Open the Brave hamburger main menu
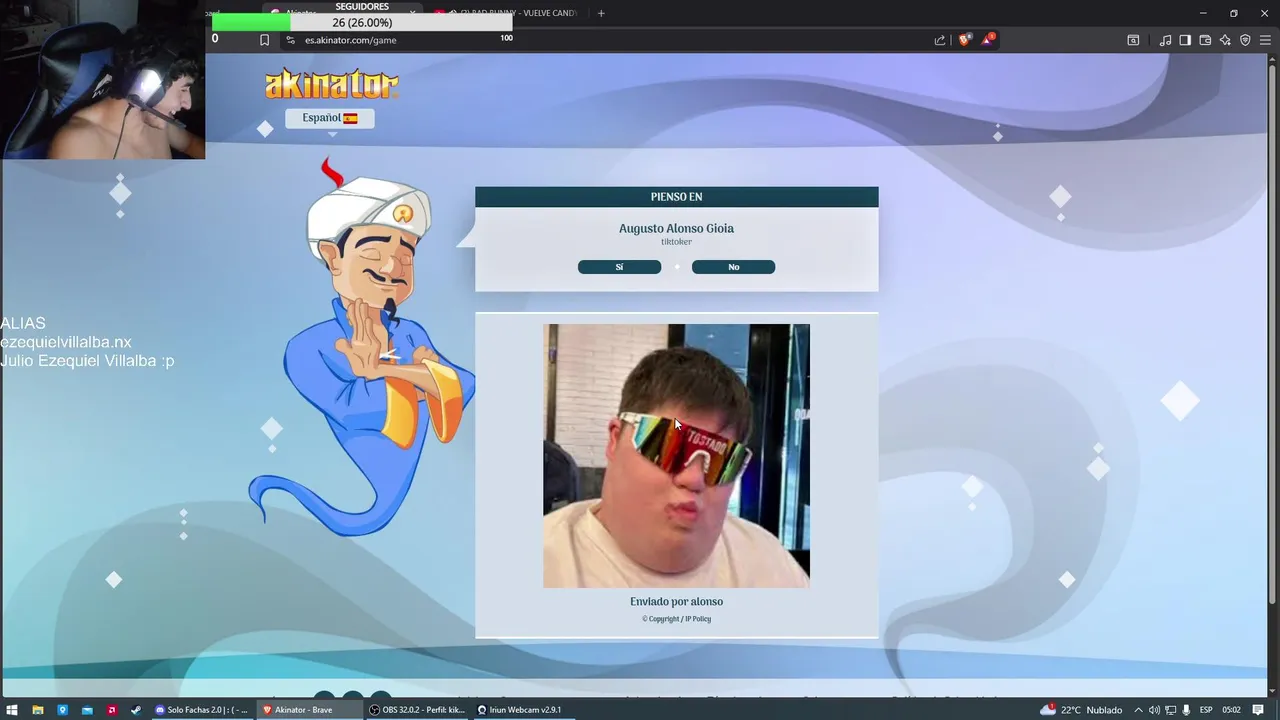The image size is (1280, 720). (1265, 40)
